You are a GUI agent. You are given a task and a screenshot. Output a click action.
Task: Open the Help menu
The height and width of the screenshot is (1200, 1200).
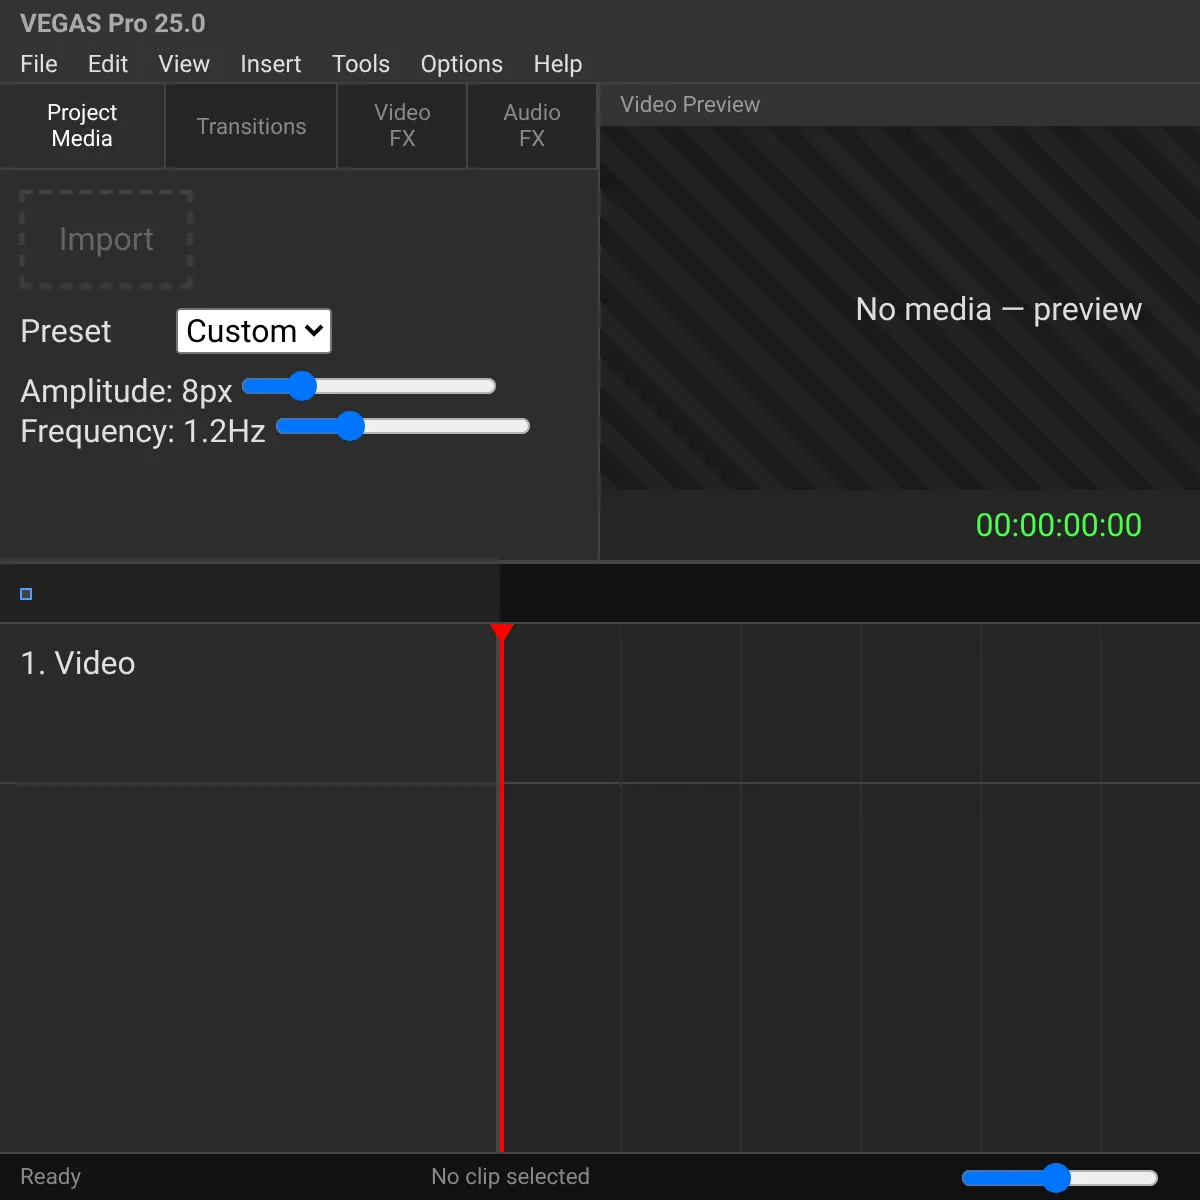point(558,64)
